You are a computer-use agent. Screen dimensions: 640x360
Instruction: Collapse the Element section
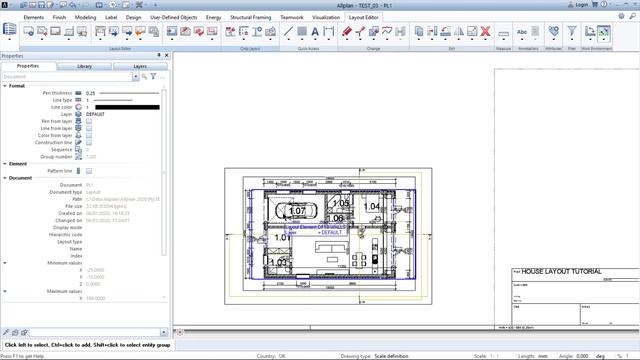(5, 164)
